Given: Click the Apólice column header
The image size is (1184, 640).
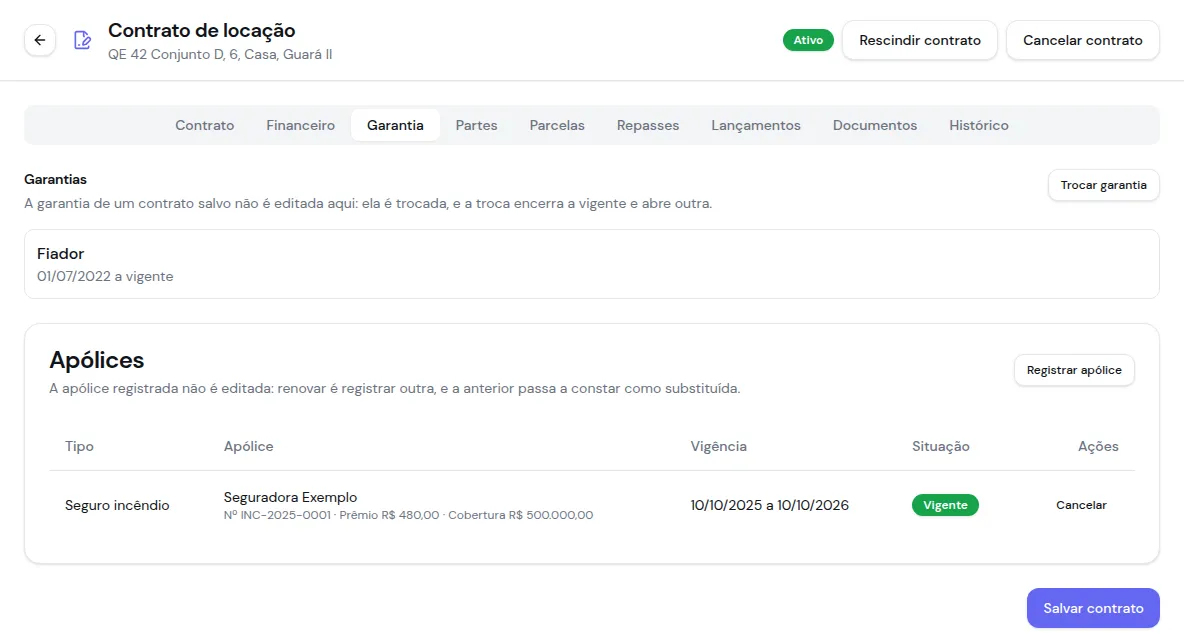Looking at the screenshot, I should [248, 446].
